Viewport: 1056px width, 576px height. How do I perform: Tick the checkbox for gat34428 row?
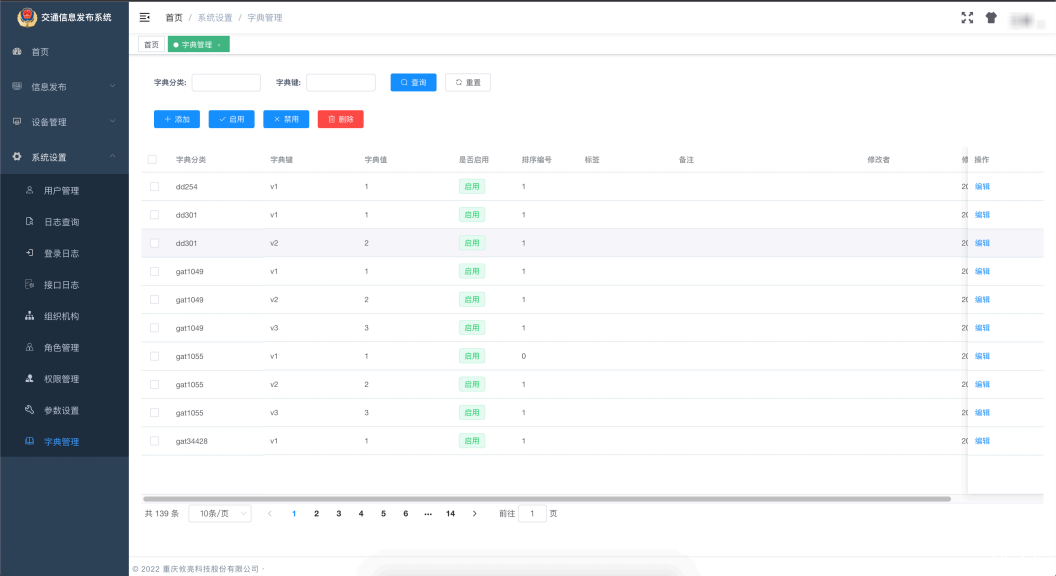(154, 441)
